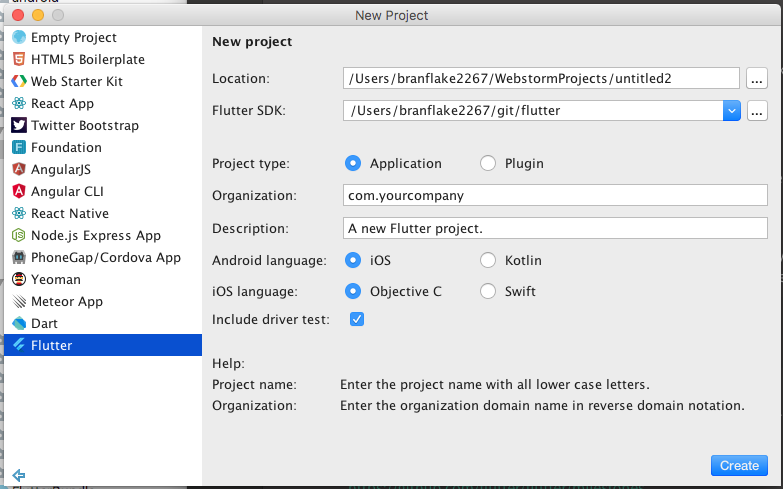Click the Organization text field
This screenshot has height=489, width=783.
pos(554,196)
